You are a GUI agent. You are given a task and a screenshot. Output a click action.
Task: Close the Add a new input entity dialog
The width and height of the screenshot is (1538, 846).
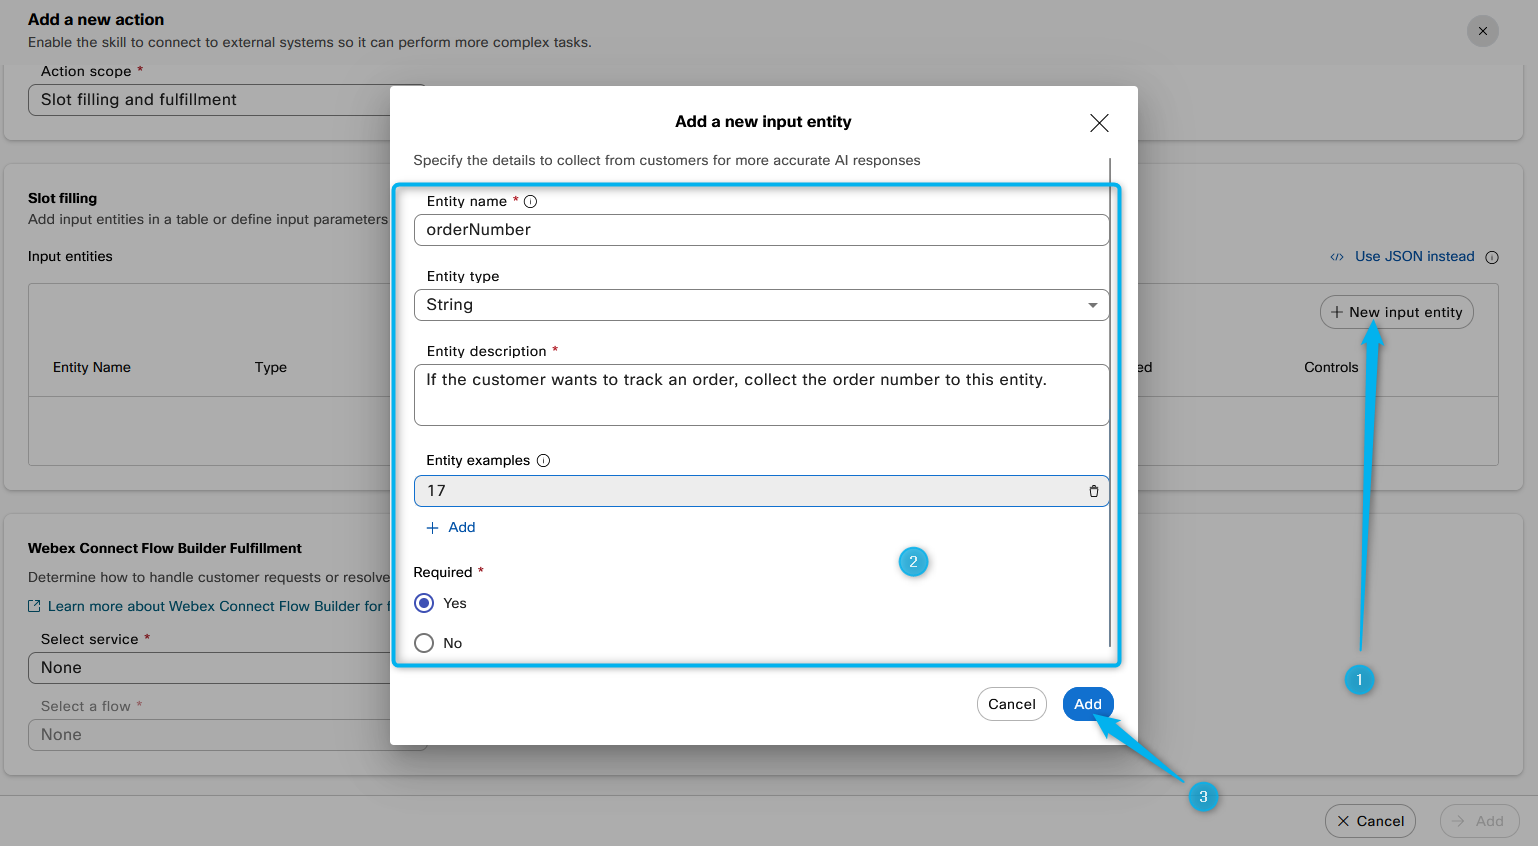(x=1099, y=123)
